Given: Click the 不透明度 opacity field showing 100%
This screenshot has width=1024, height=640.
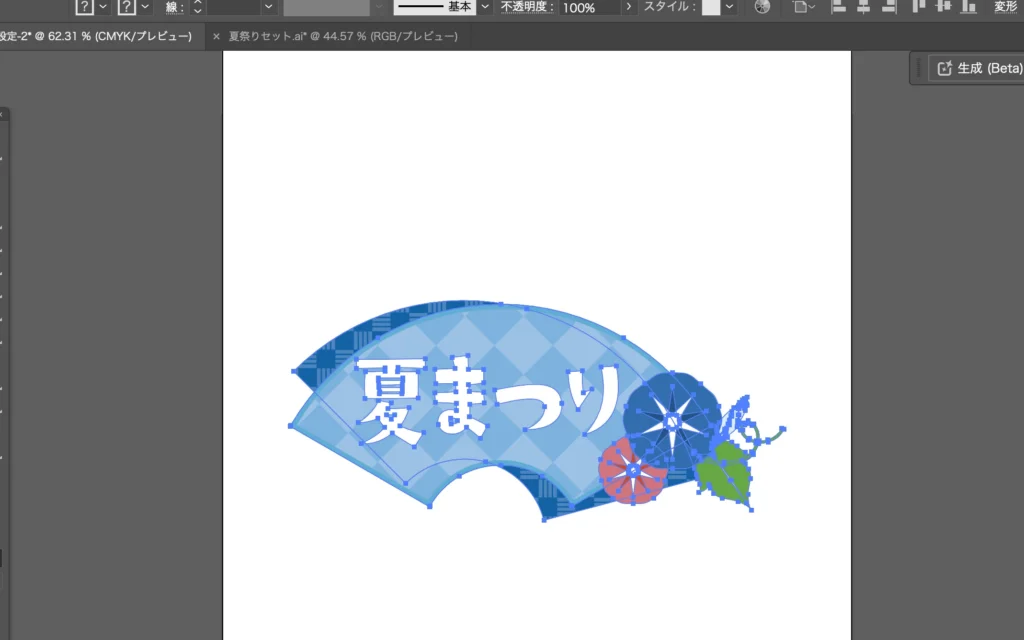Looking at the screenshot, I should tap(588, 7).
